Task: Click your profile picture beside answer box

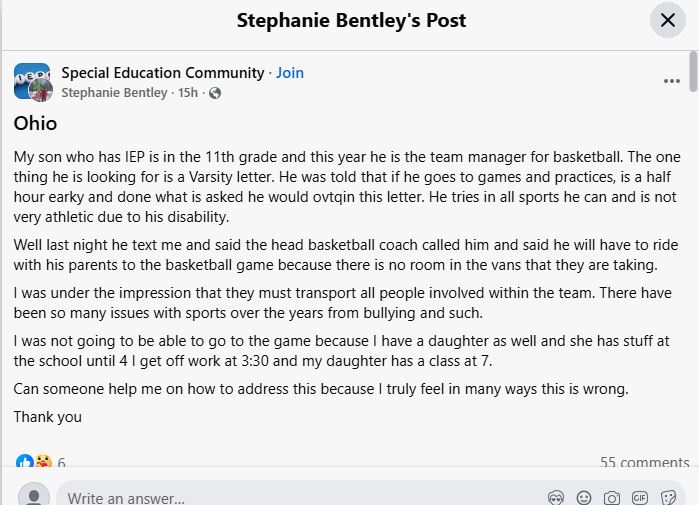Action: tap(34, 497)
